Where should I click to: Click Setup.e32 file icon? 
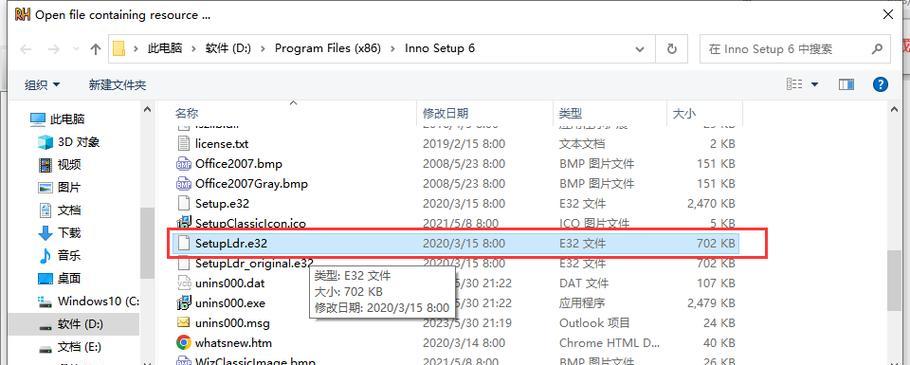pos(183,204)
